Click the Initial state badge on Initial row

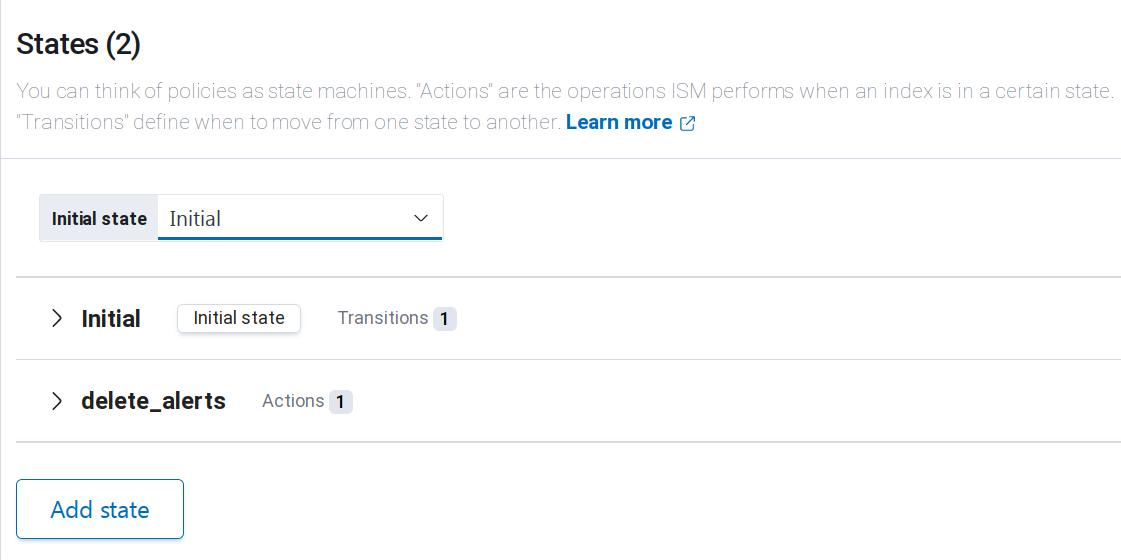(x=239, y=318)
